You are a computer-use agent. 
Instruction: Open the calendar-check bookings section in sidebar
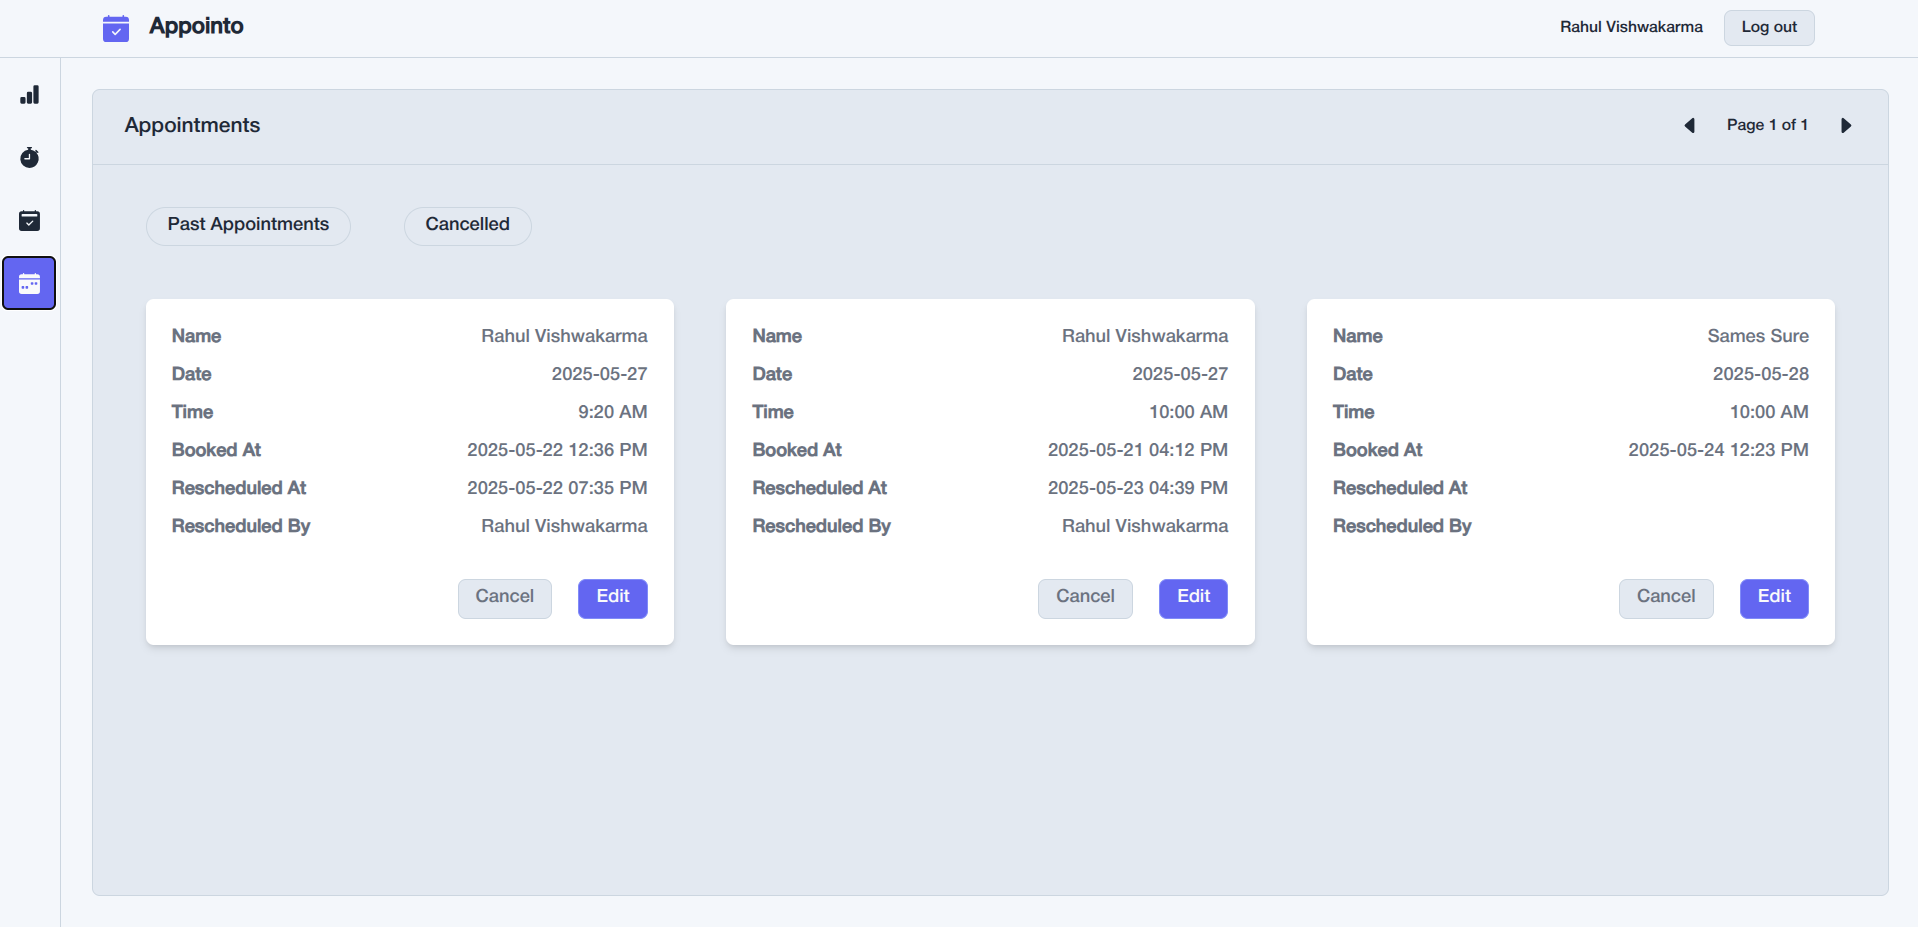point(29,221)
